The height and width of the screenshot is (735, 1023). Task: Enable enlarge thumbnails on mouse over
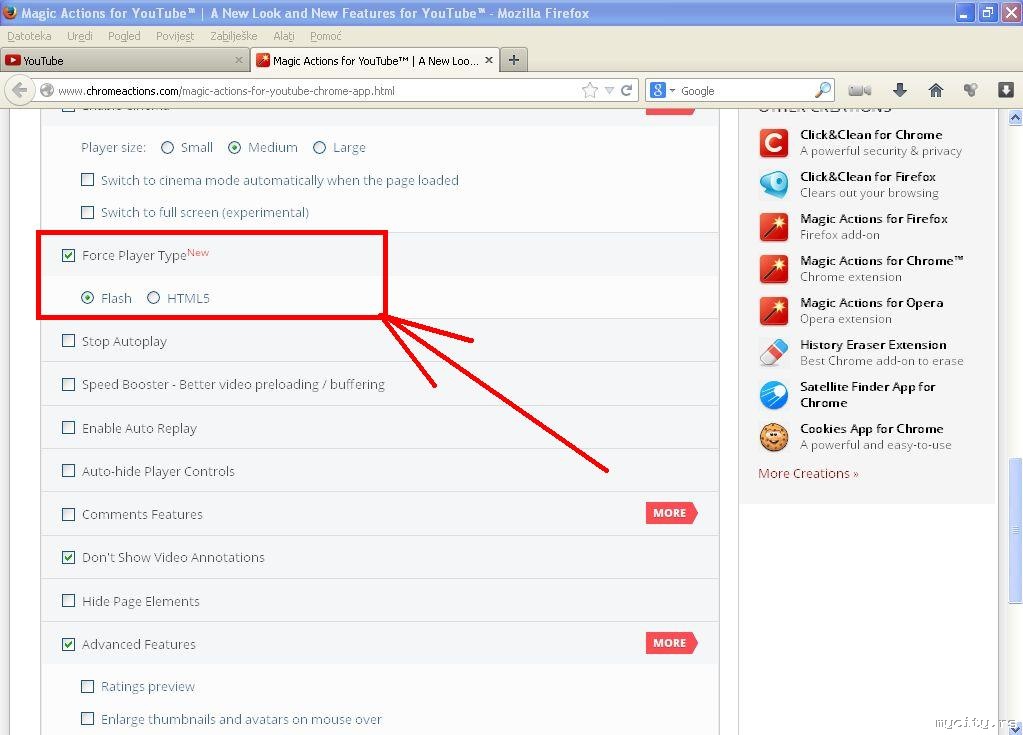click(87, 719)
